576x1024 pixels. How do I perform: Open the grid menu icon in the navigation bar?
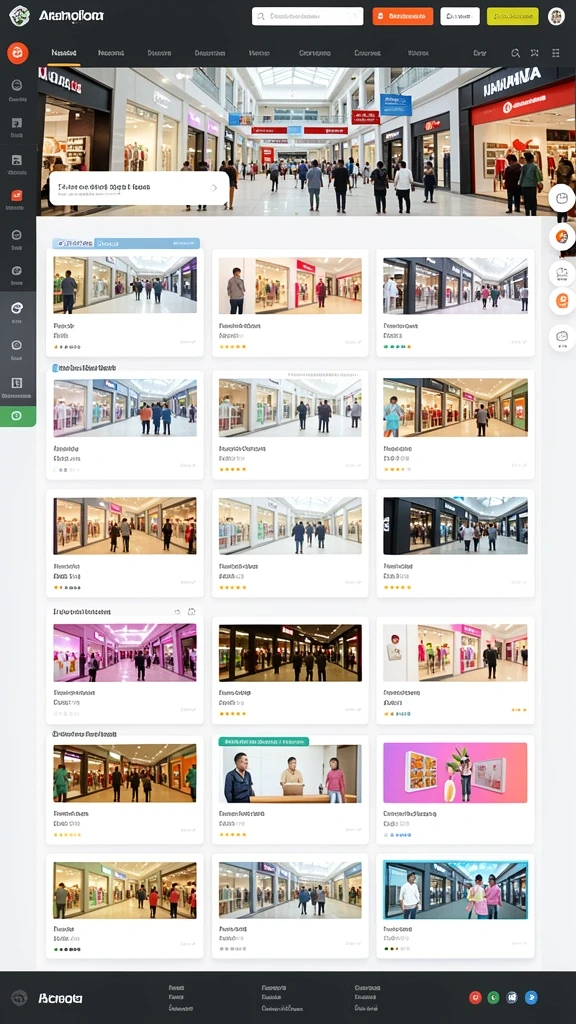556,53
